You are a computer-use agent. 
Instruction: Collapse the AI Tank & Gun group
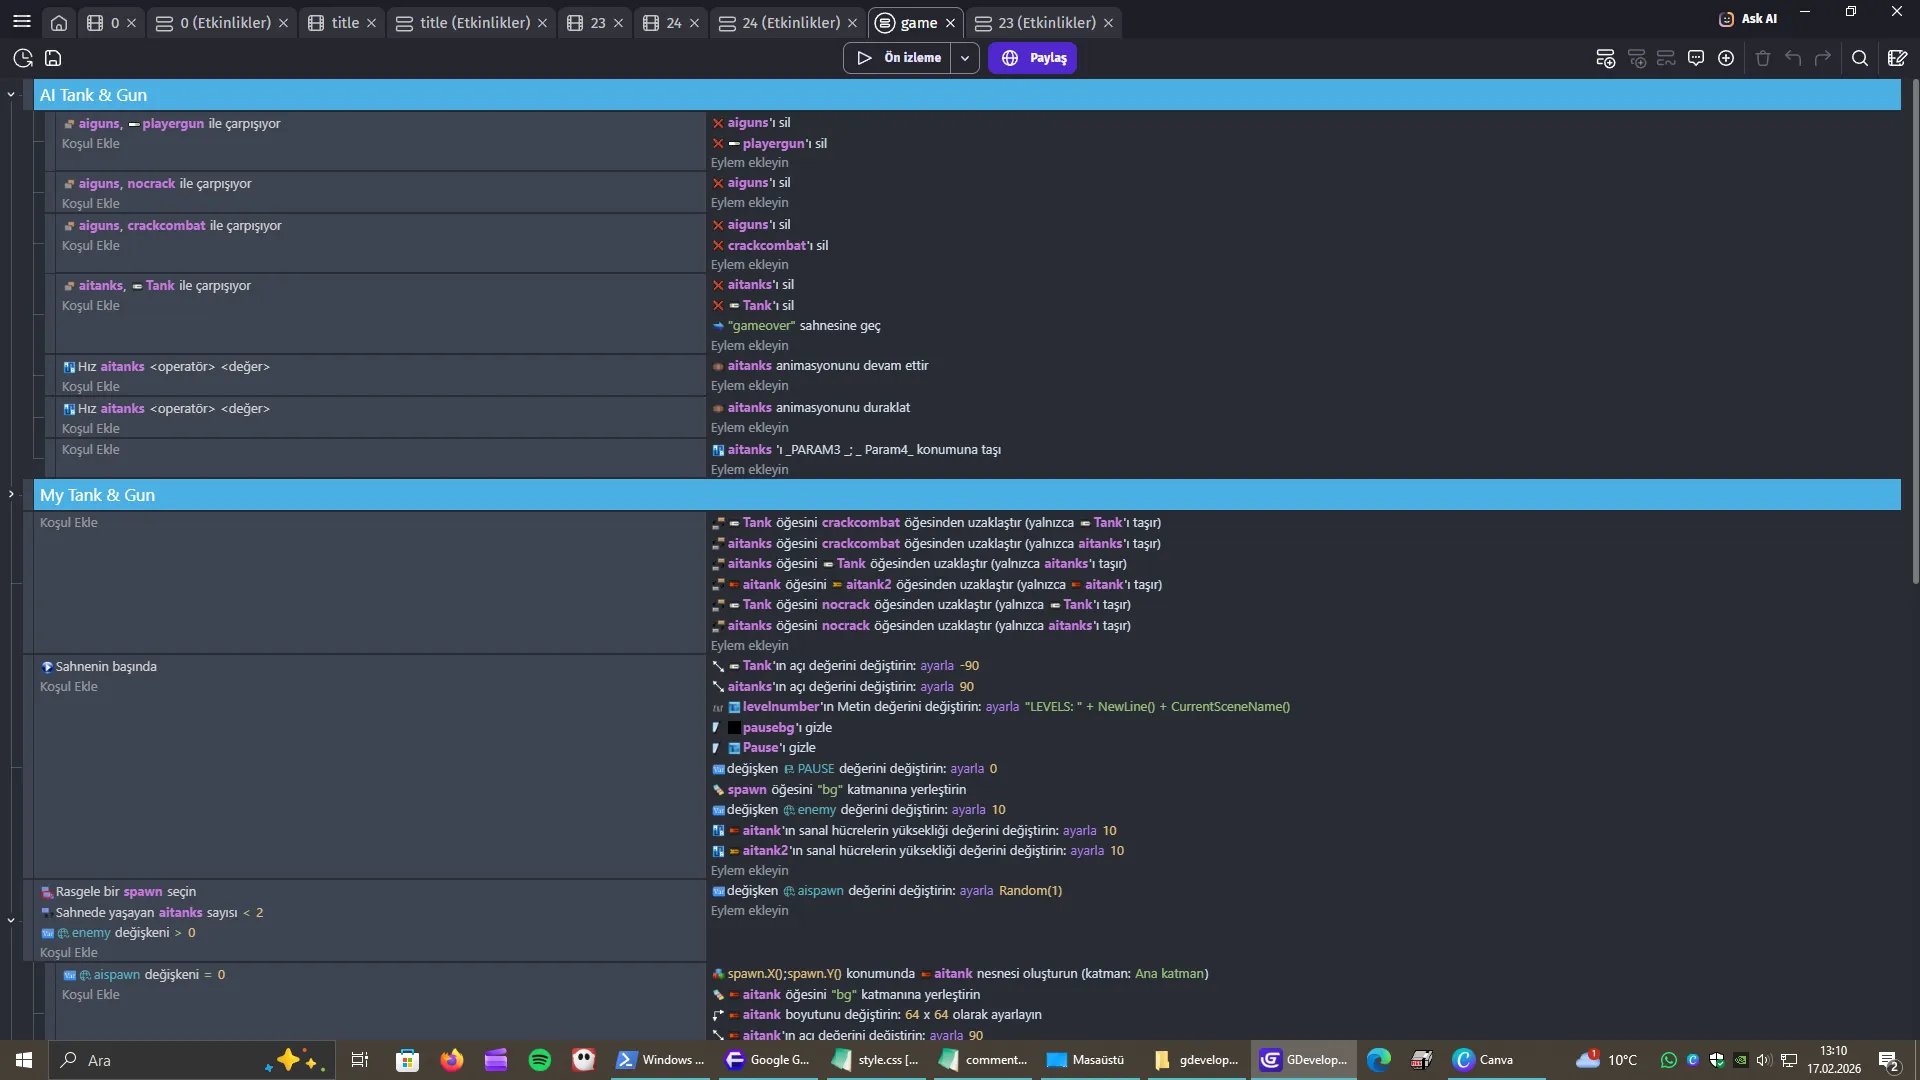coord(11,92)
